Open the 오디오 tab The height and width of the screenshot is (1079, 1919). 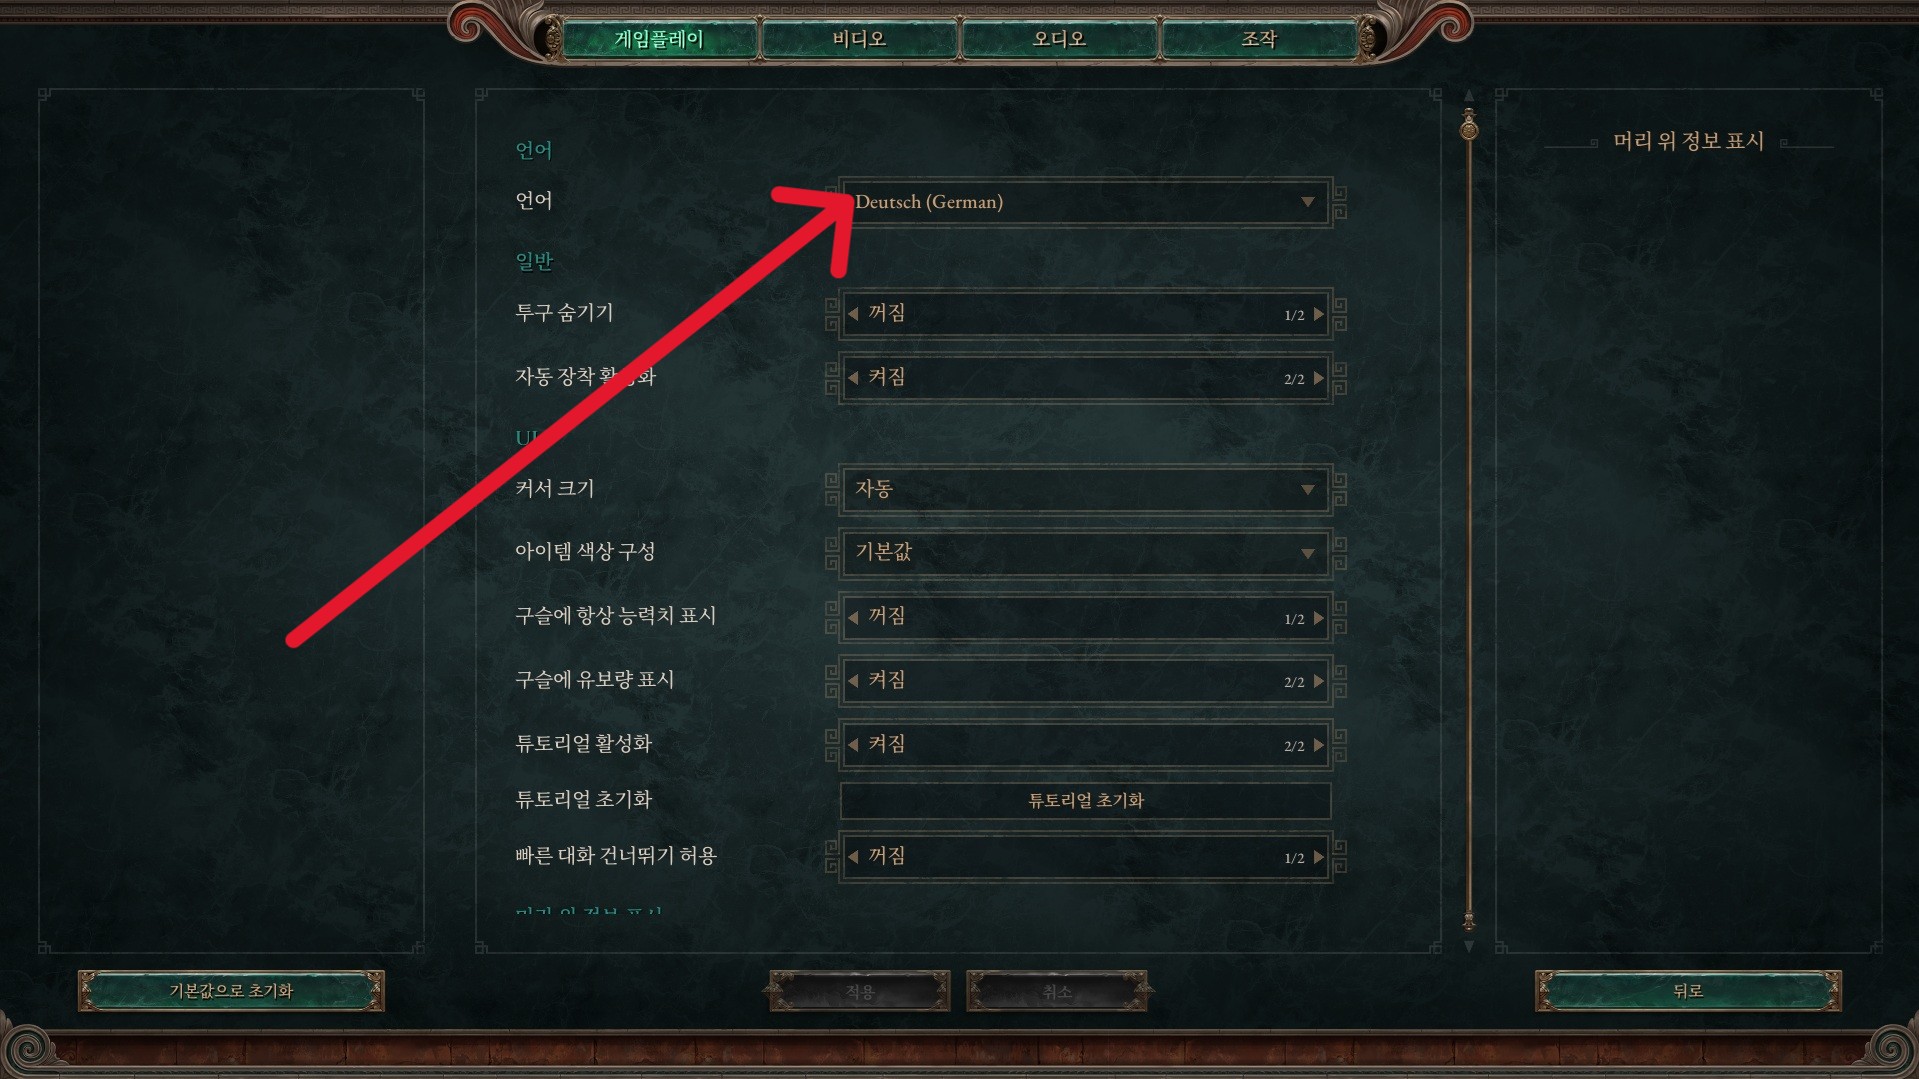[x=1059, y=39]
